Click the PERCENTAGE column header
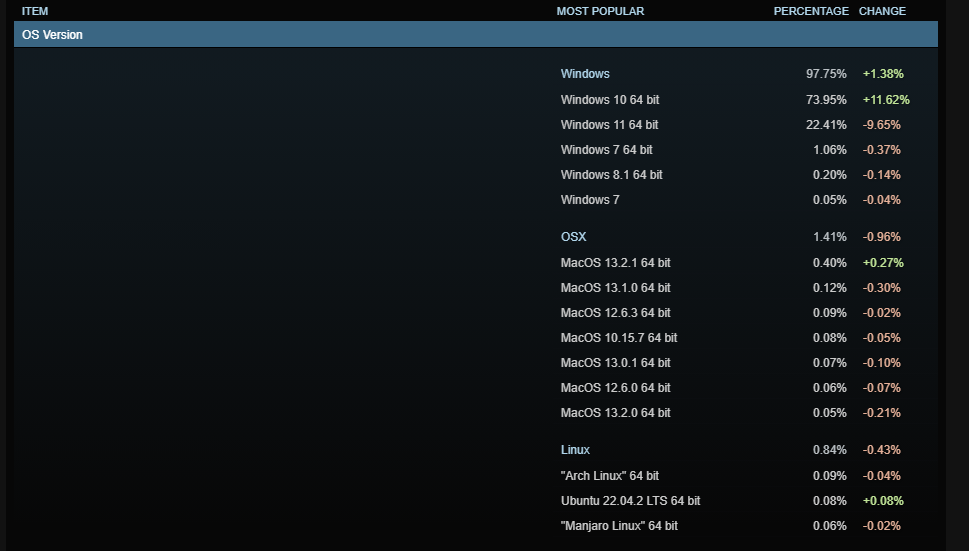Screen dimensions: 969x551 (811, 11)
